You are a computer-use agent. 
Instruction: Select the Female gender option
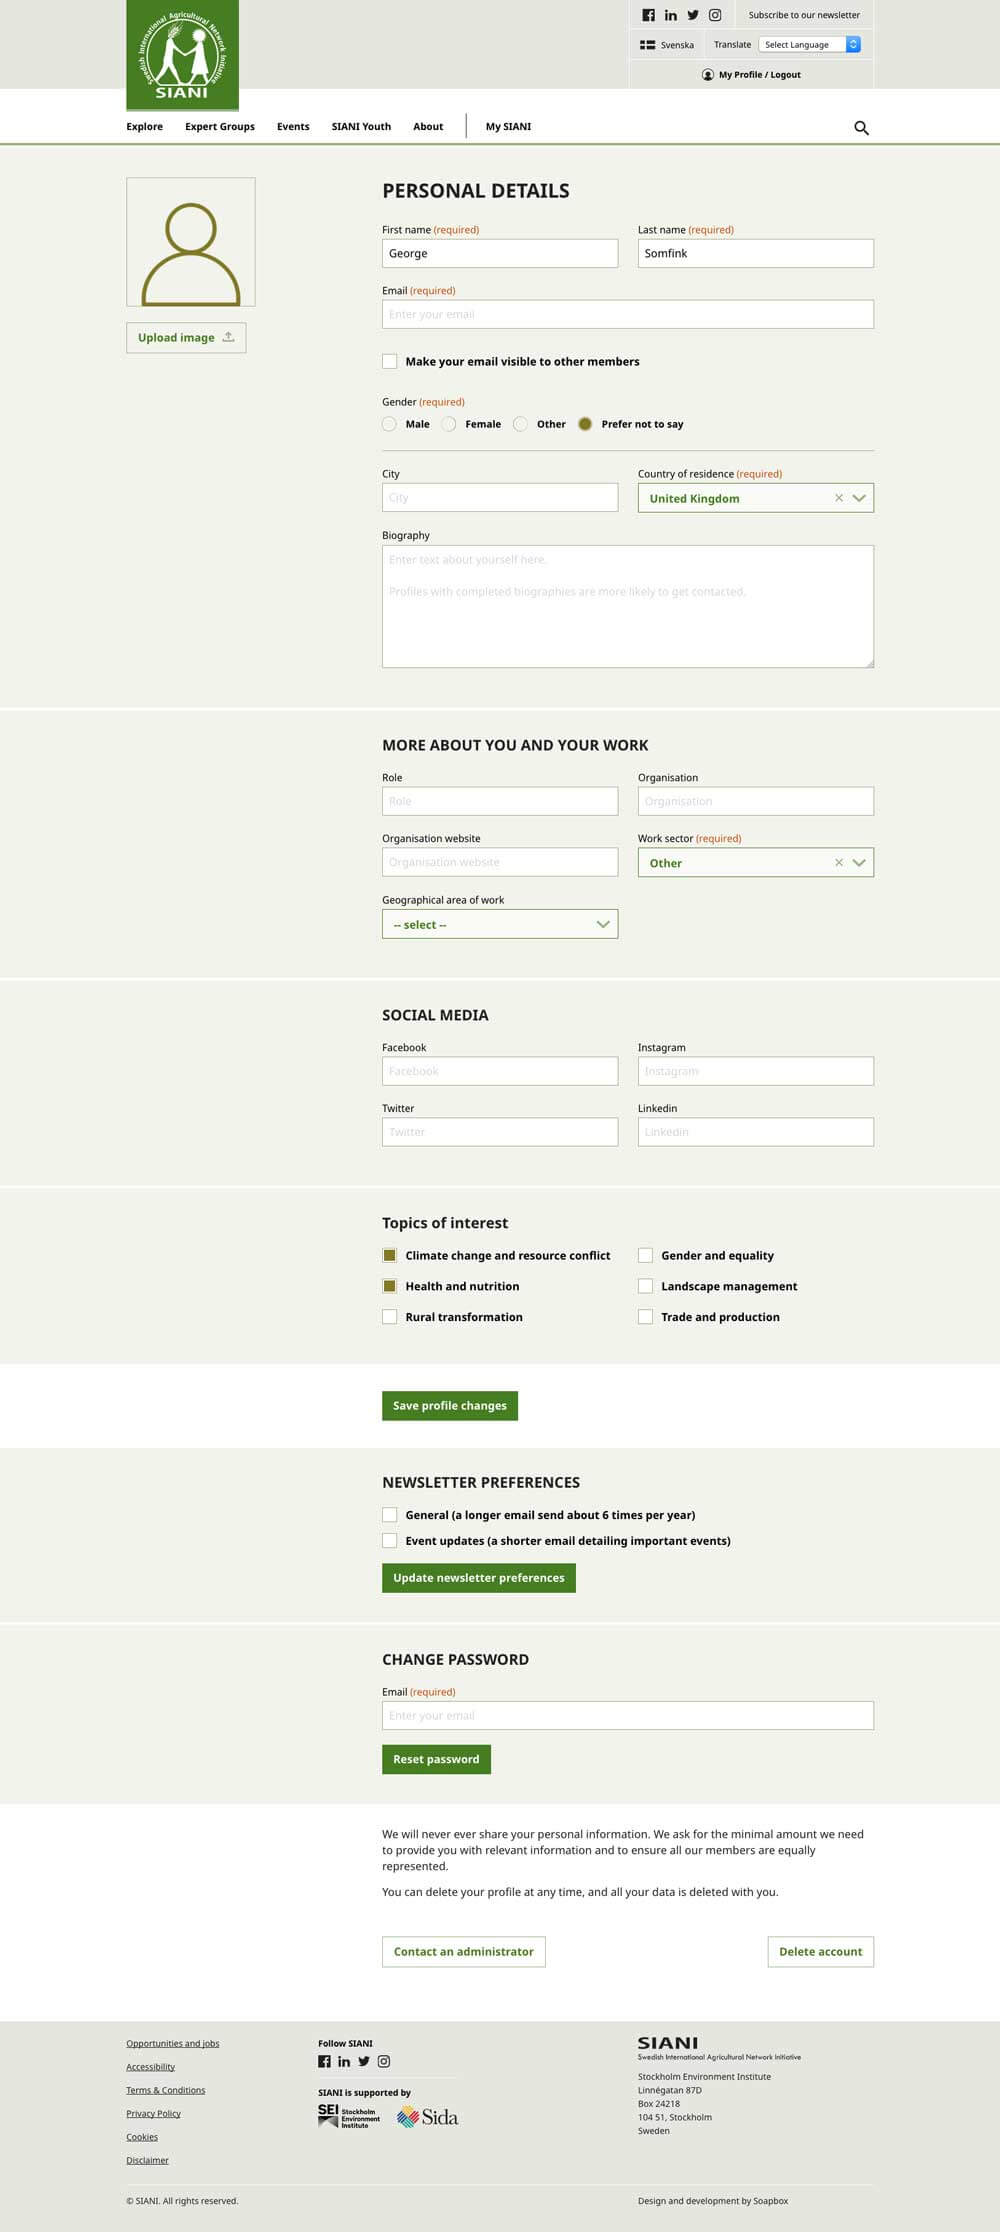coord(450,424)
